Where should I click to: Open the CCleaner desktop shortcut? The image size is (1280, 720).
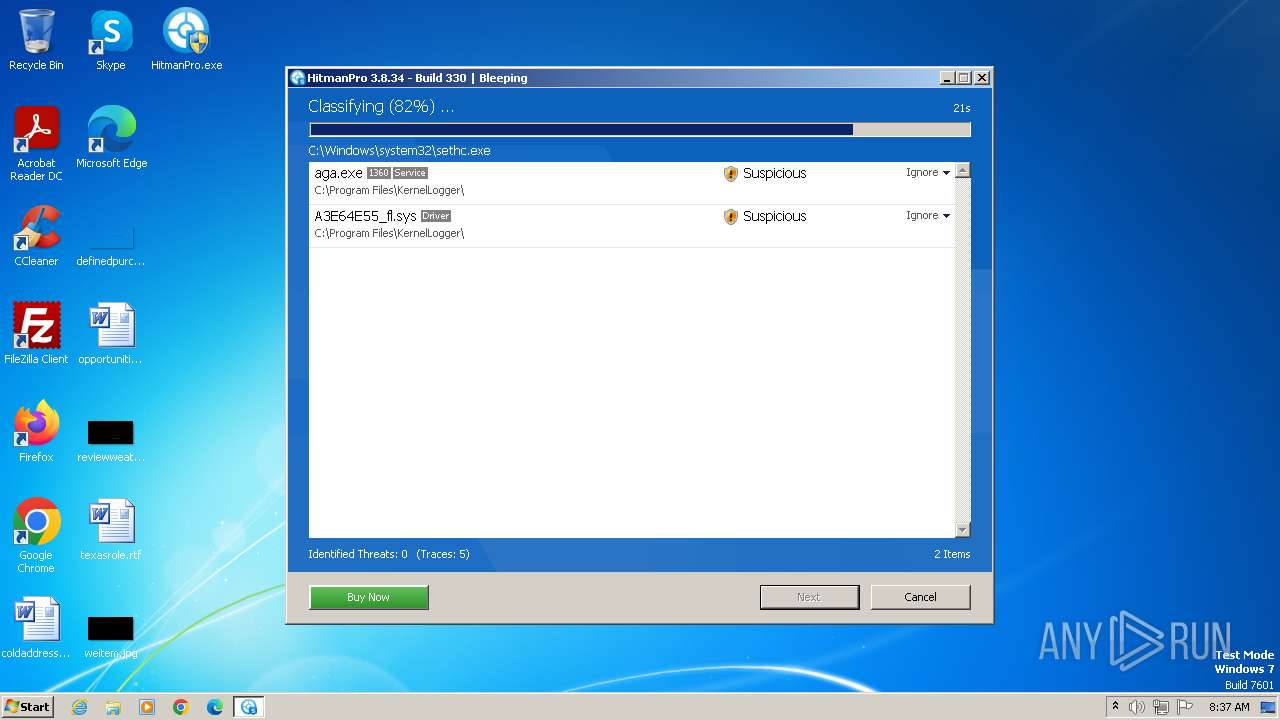[x=36, y=235]
